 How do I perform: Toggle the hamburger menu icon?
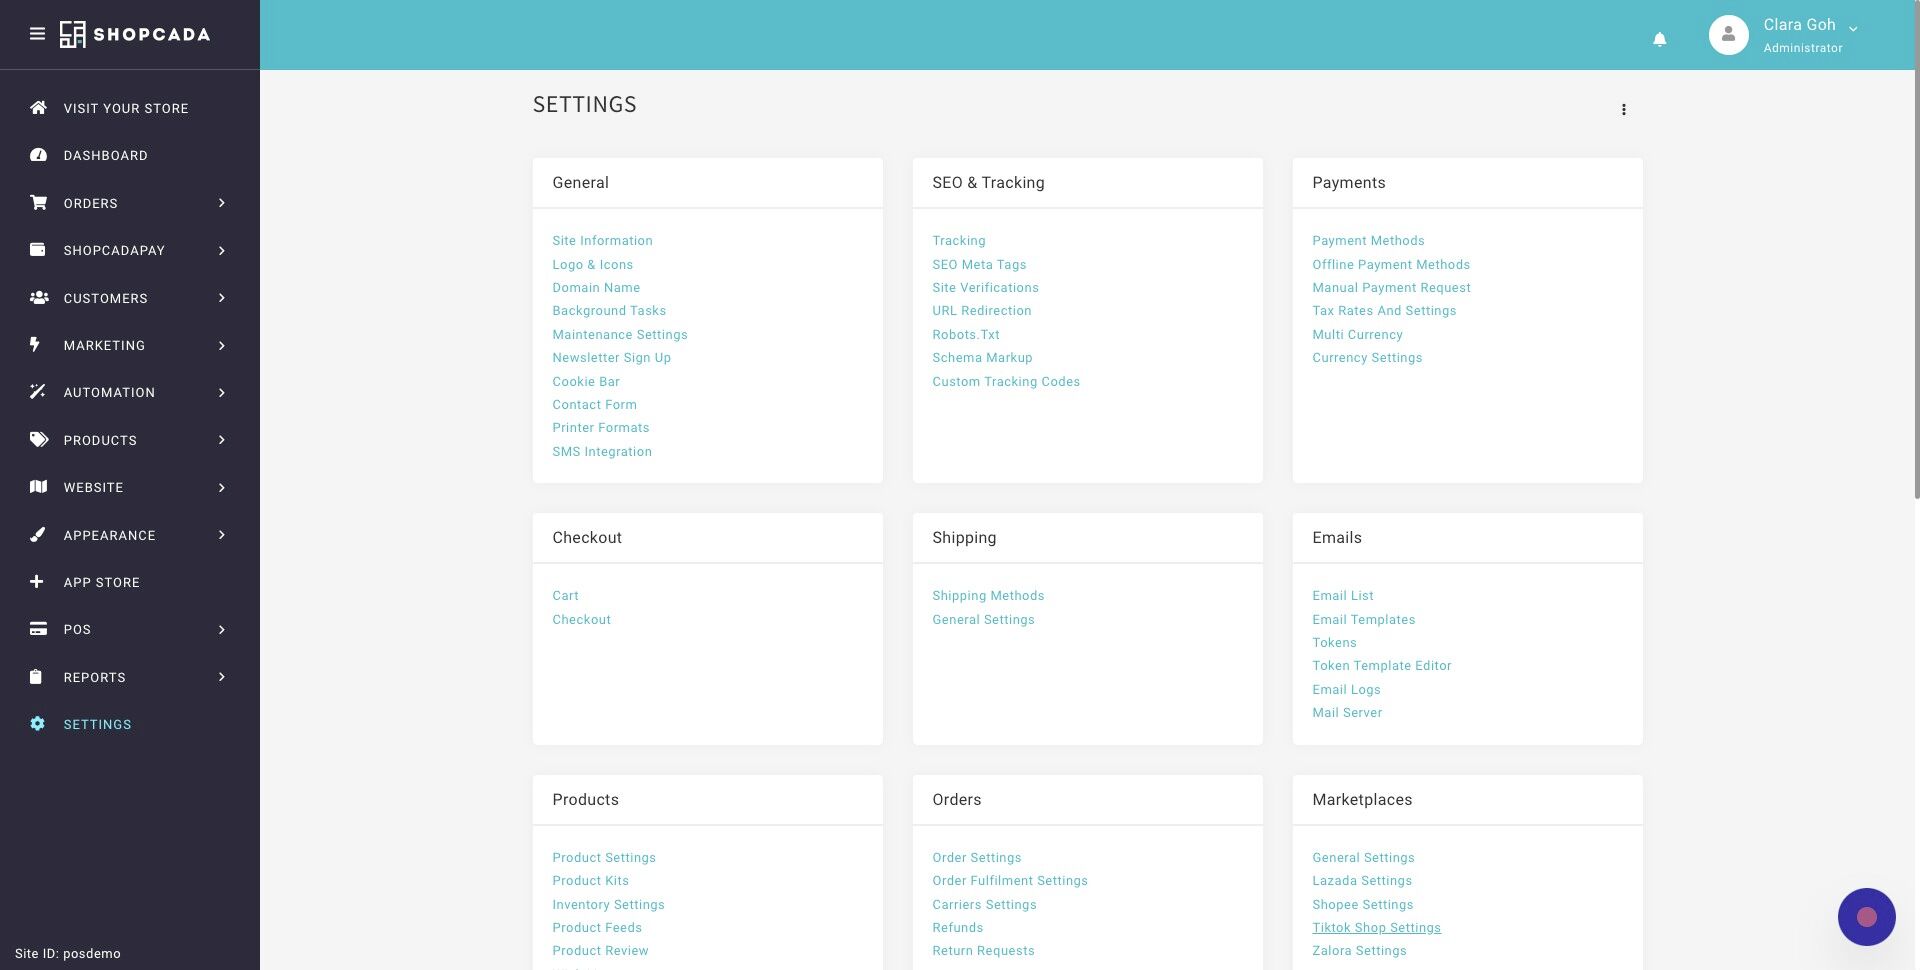coord(37,34)
